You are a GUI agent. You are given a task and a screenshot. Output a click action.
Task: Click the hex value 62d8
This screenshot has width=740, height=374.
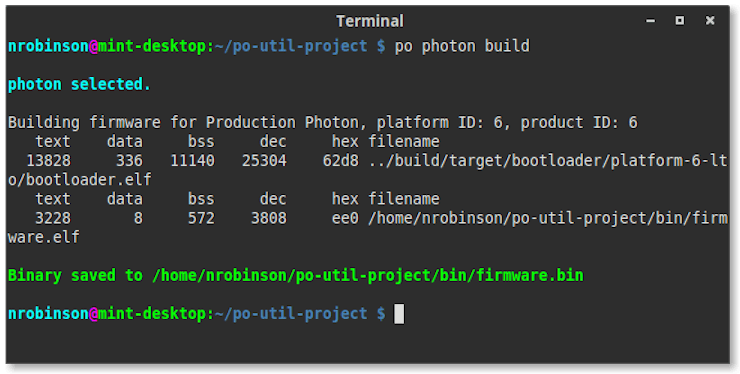pos(340,161)
